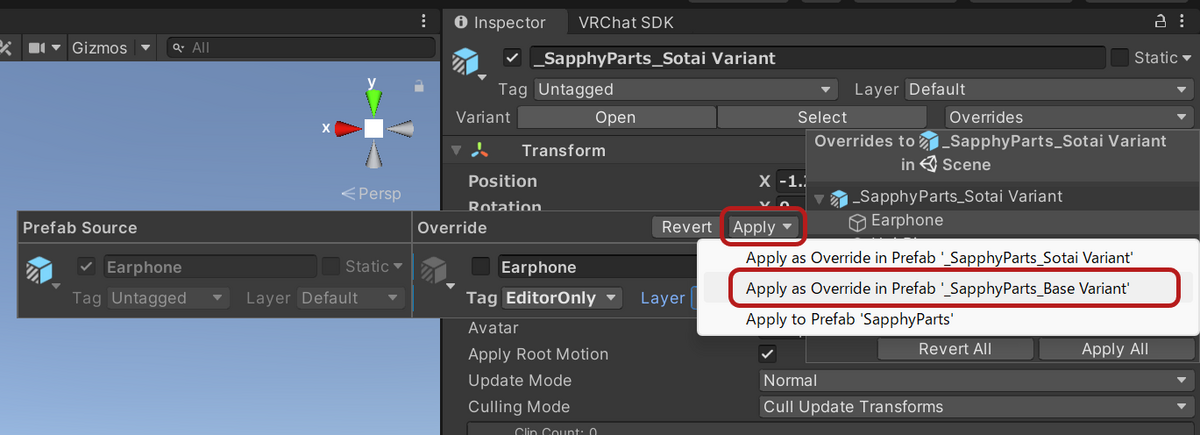Click the Select variant button
Viewport: 1200px width, 435px height.
[822, 117]
